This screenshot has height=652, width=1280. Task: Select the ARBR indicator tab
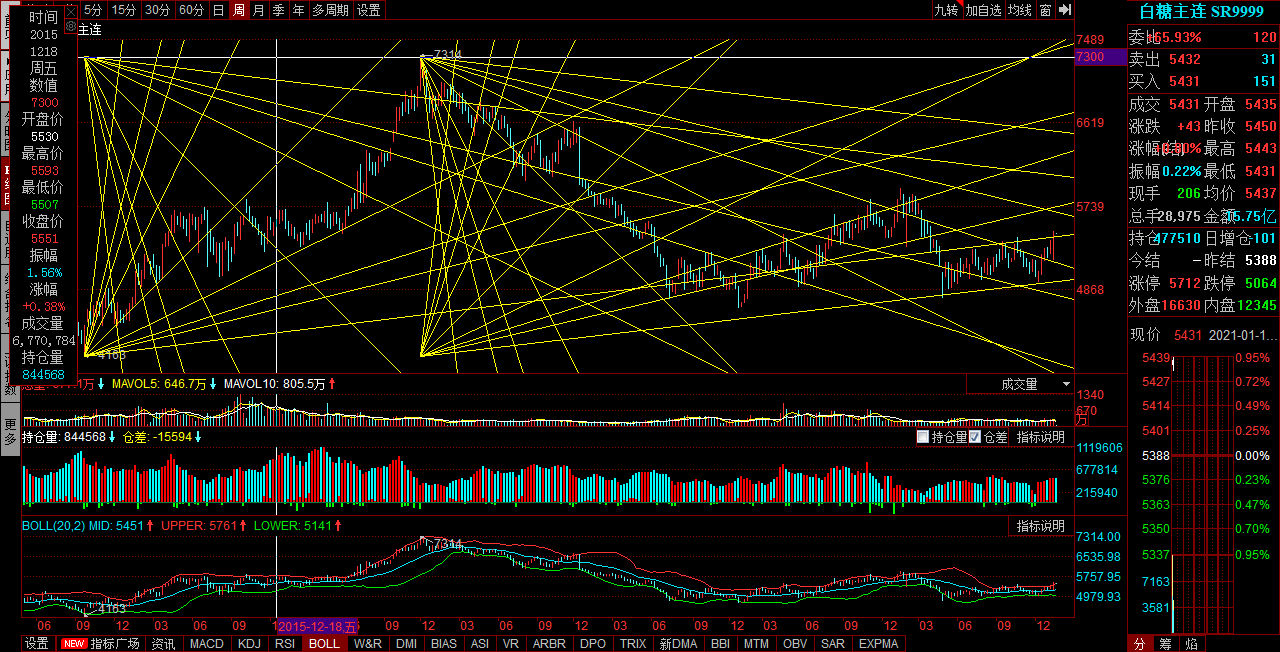pyautogui.click(x=550, y=644)
